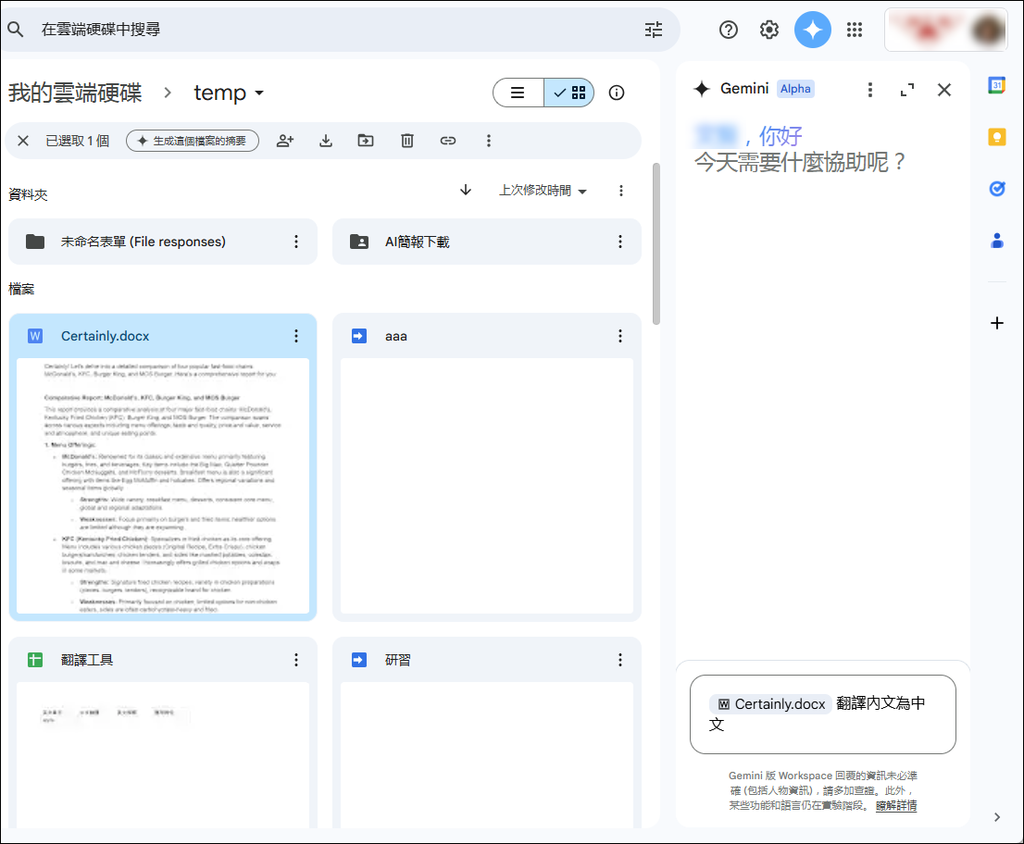
Task: Open Contacts side panel
Action: click(x=997, y=241)
